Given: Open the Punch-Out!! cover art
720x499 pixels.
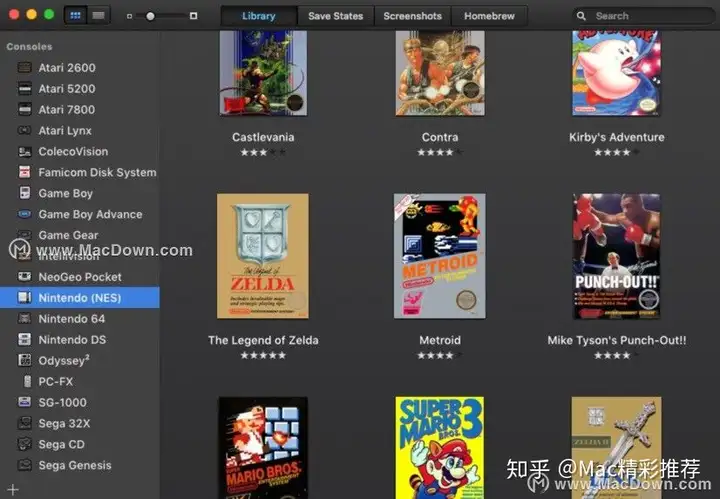Looking at the screenshot, I should pyautogui.click(x=616, y=256).
